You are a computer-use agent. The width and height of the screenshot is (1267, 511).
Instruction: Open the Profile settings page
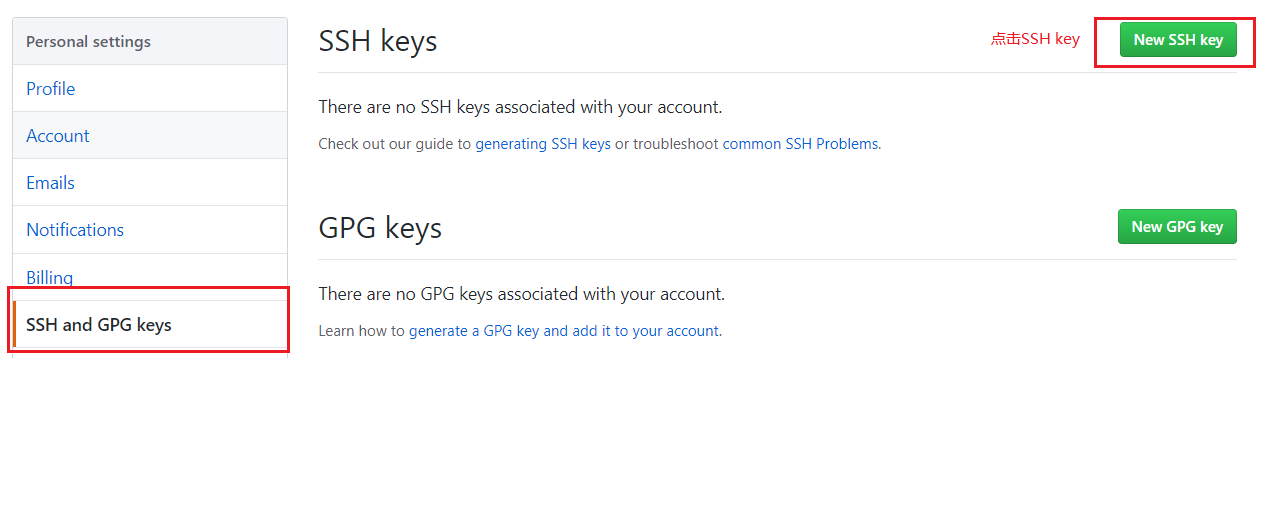51,89
